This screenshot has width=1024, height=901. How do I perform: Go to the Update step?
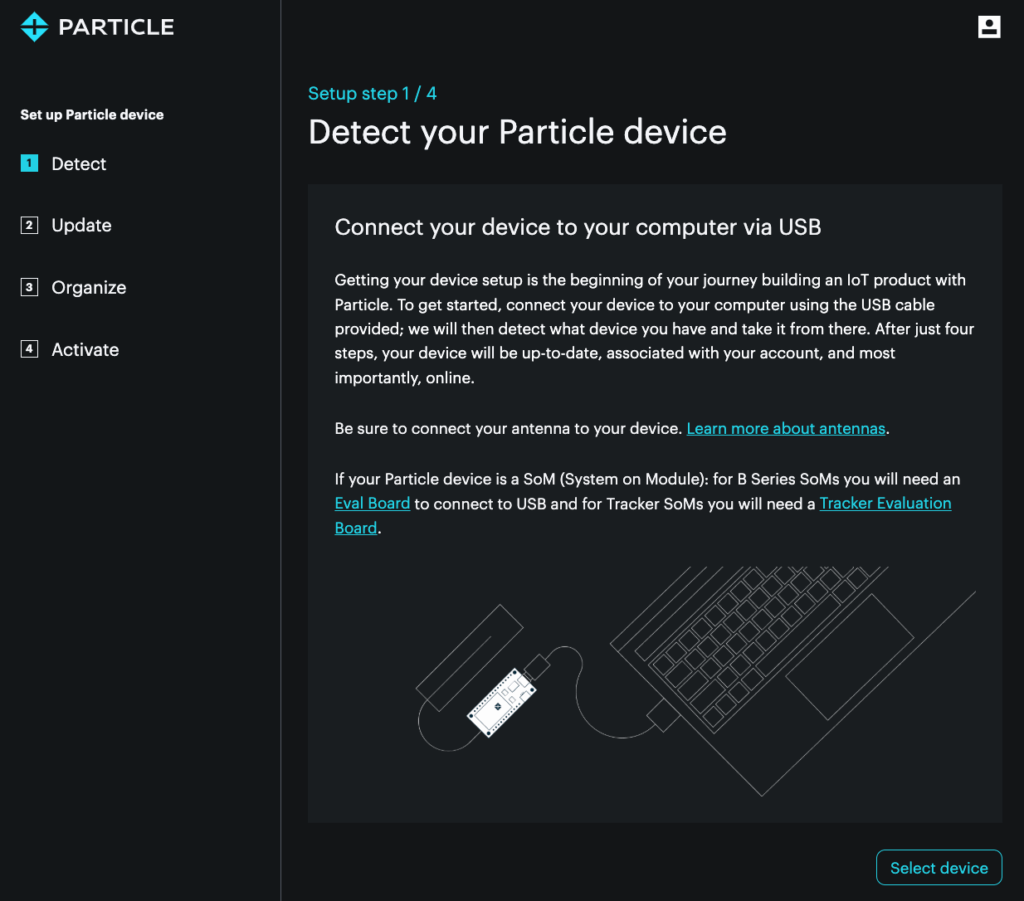(x=81, y=226)
